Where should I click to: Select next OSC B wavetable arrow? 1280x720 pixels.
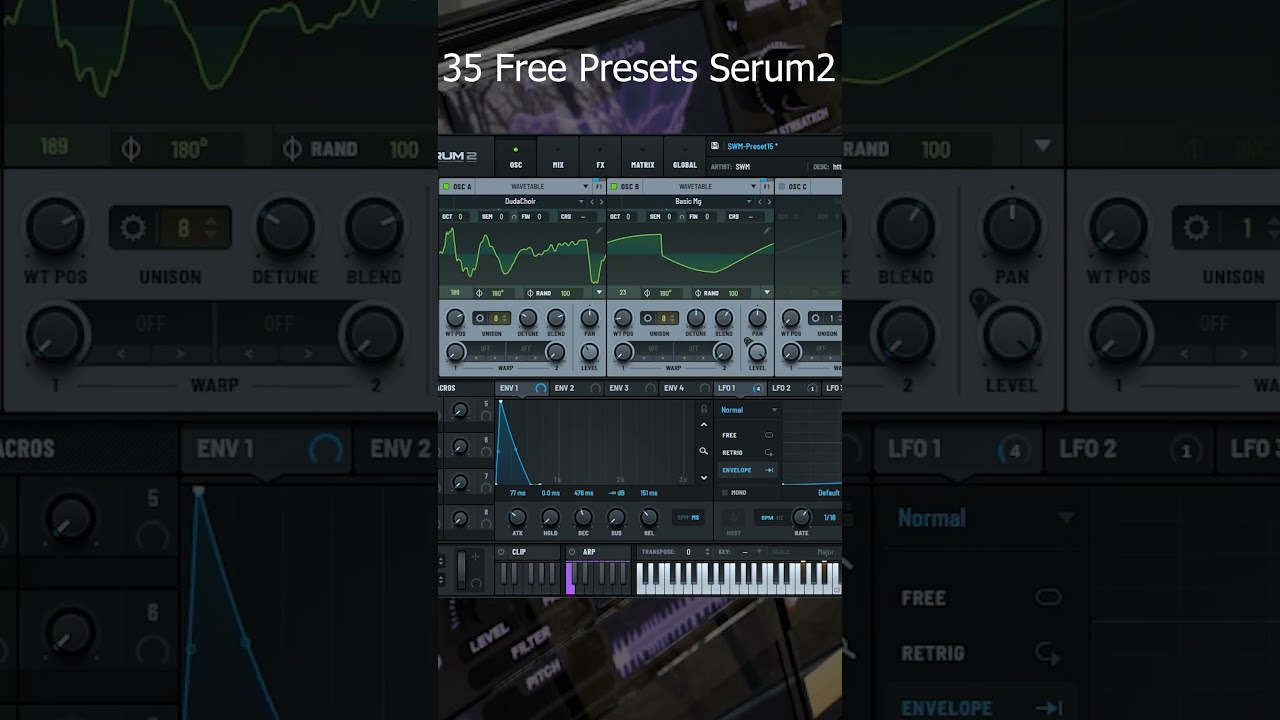768,201
